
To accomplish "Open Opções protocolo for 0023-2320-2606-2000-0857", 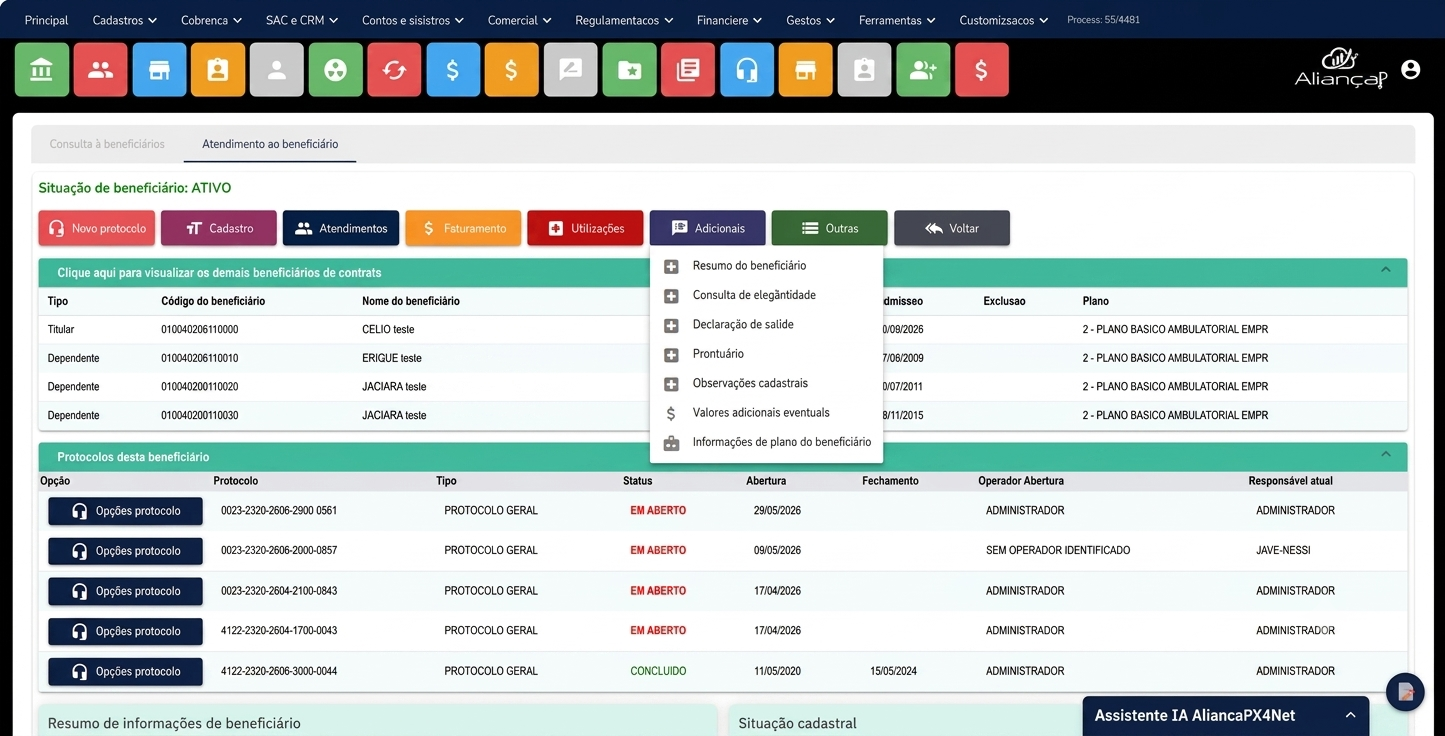I will coord(126,551).
